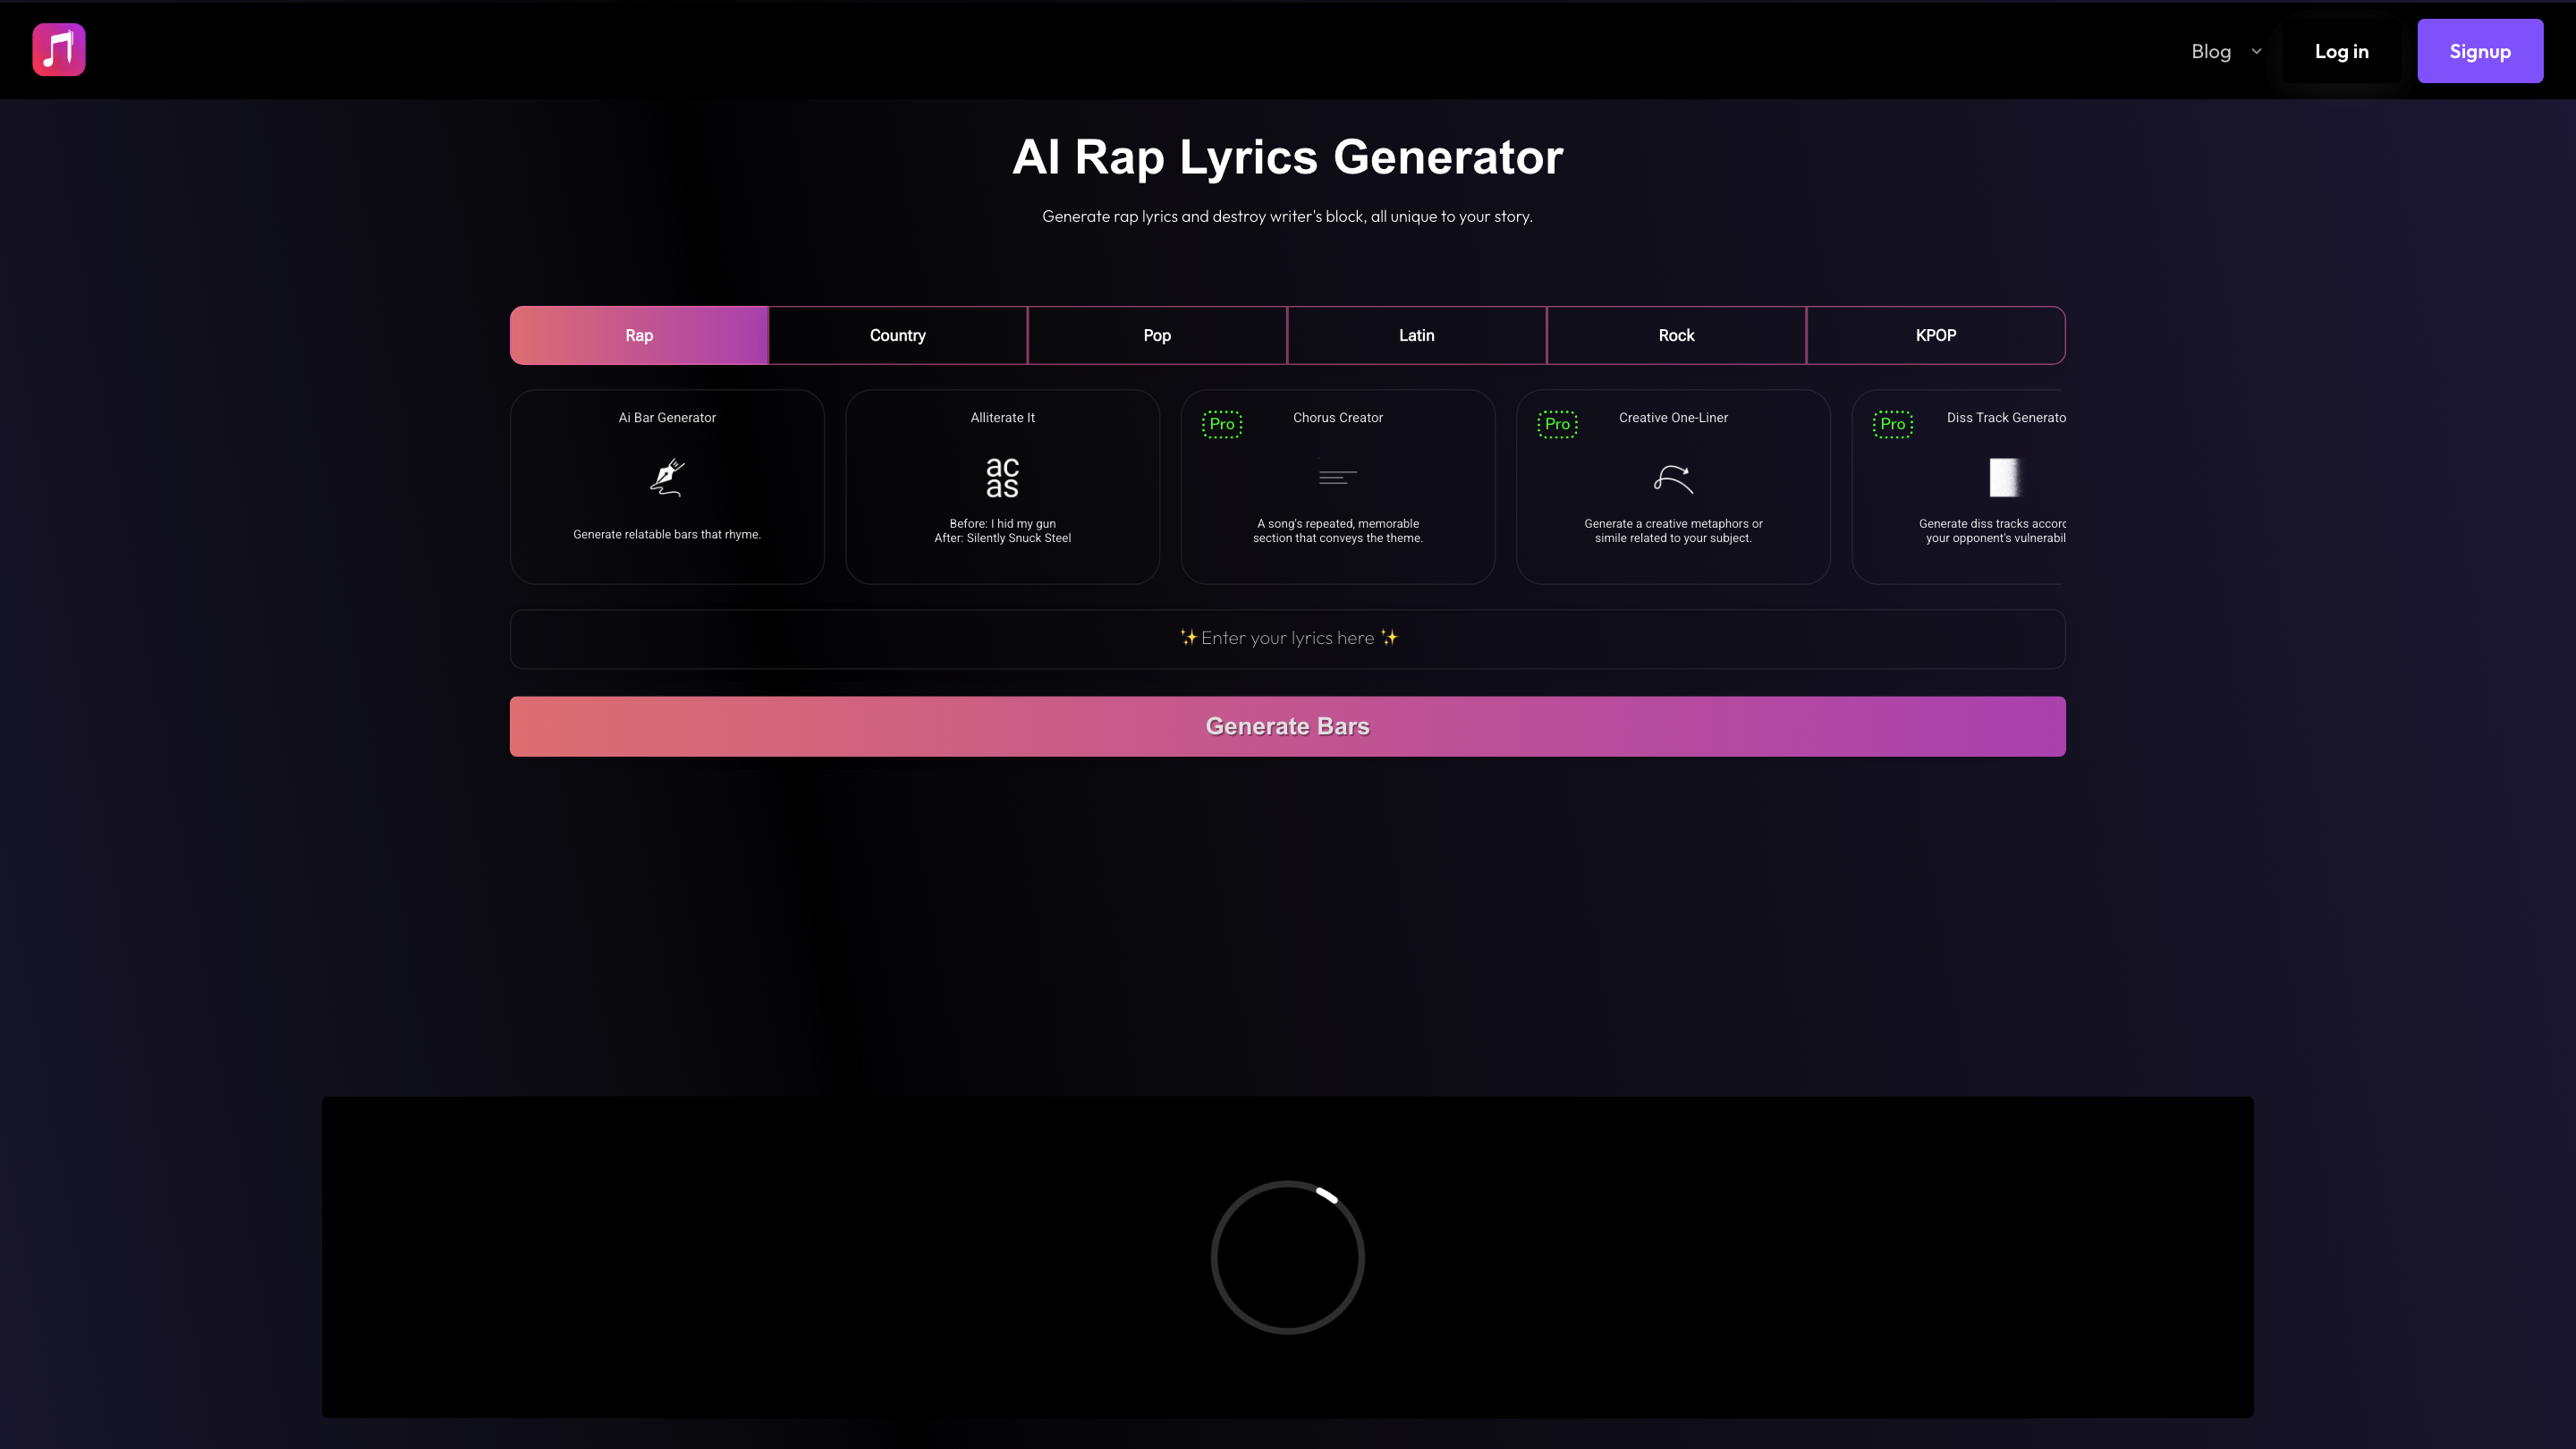
Task: Open the Blog dropdown menu
Action: pos(2211,51)
